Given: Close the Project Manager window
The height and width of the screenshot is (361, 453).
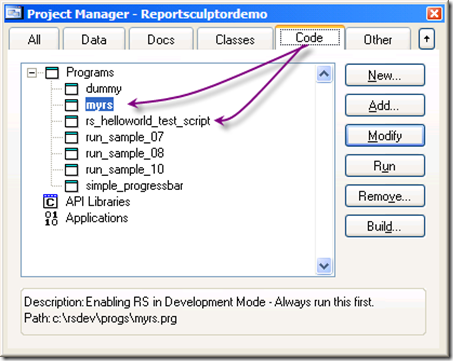Looking at the screenshot, I should point(434,14).
